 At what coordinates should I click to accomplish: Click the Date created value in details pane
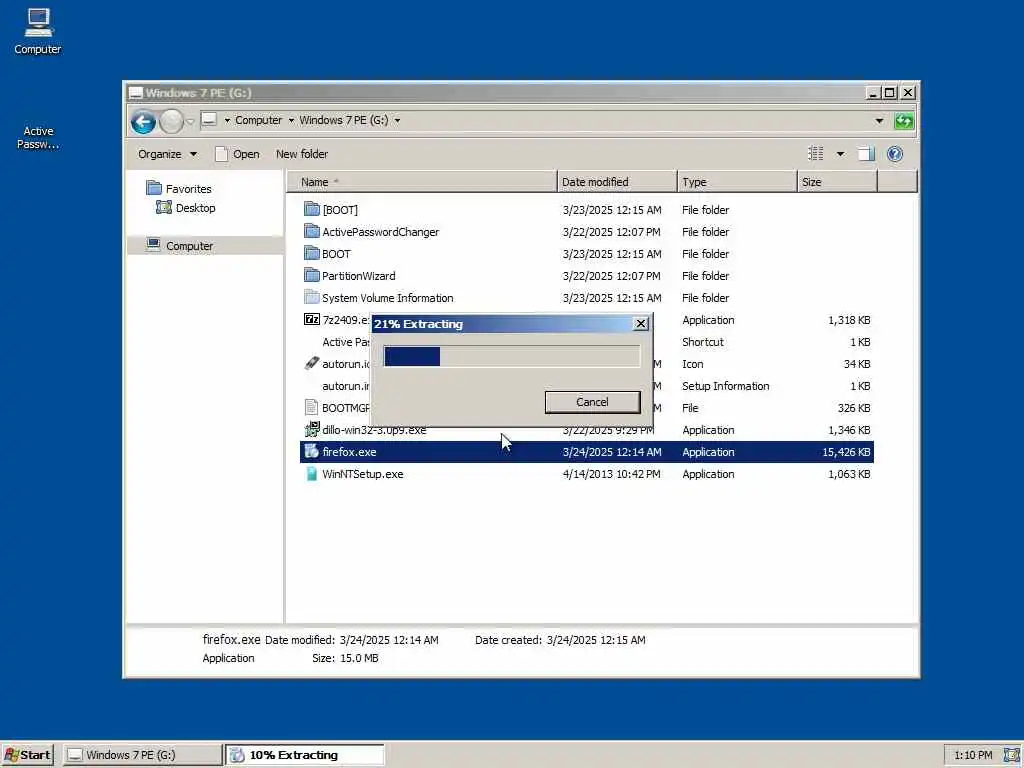[x=596, y=640]
